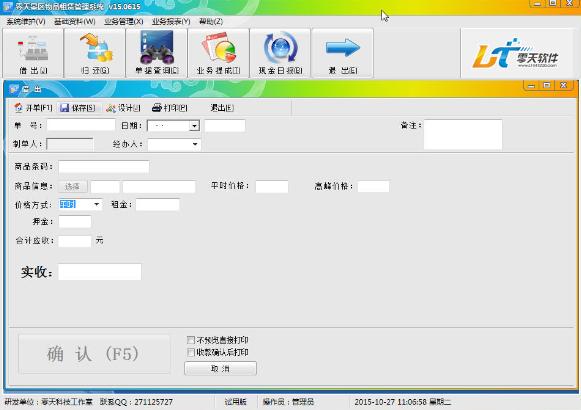The height and width of the screenshot is (410, 581).
Task: Expand the 价格方式 price mode dropdown
Action: [x=97, y=204]
